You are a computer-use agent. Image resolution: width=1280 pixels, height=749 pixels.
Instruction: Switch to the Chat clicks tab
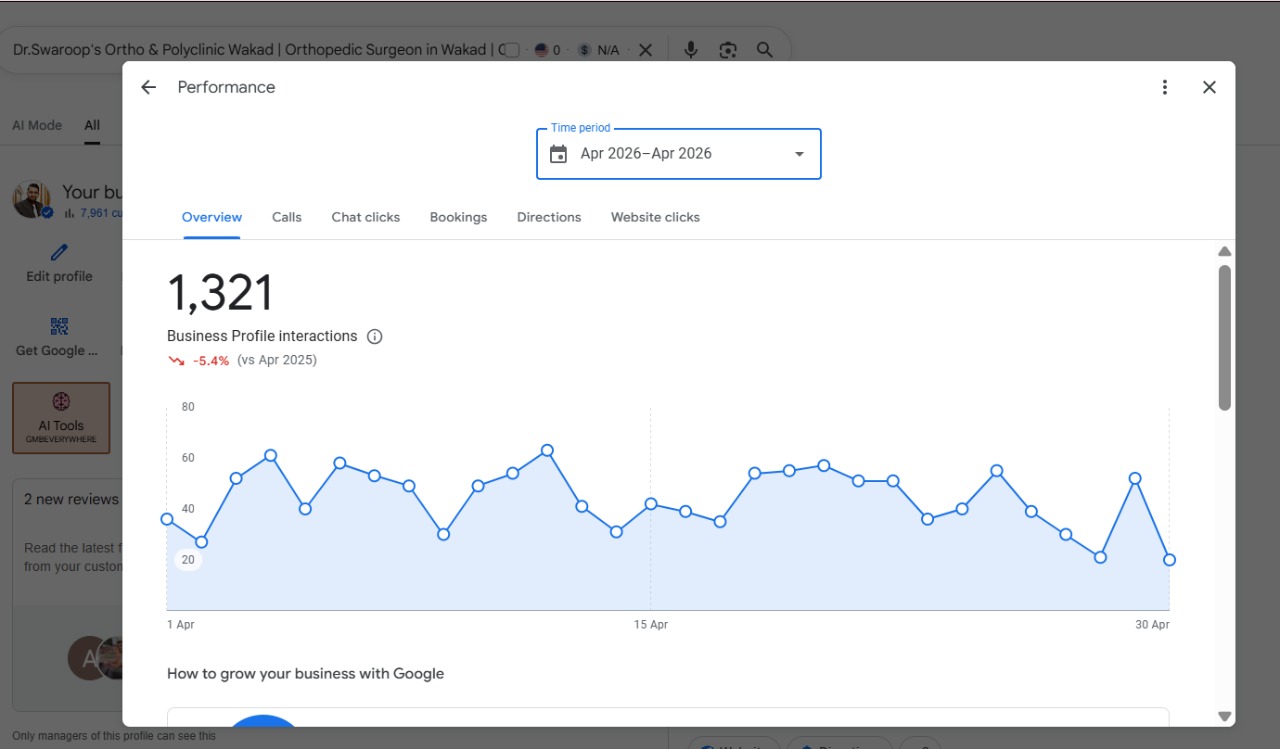[366, 217]
